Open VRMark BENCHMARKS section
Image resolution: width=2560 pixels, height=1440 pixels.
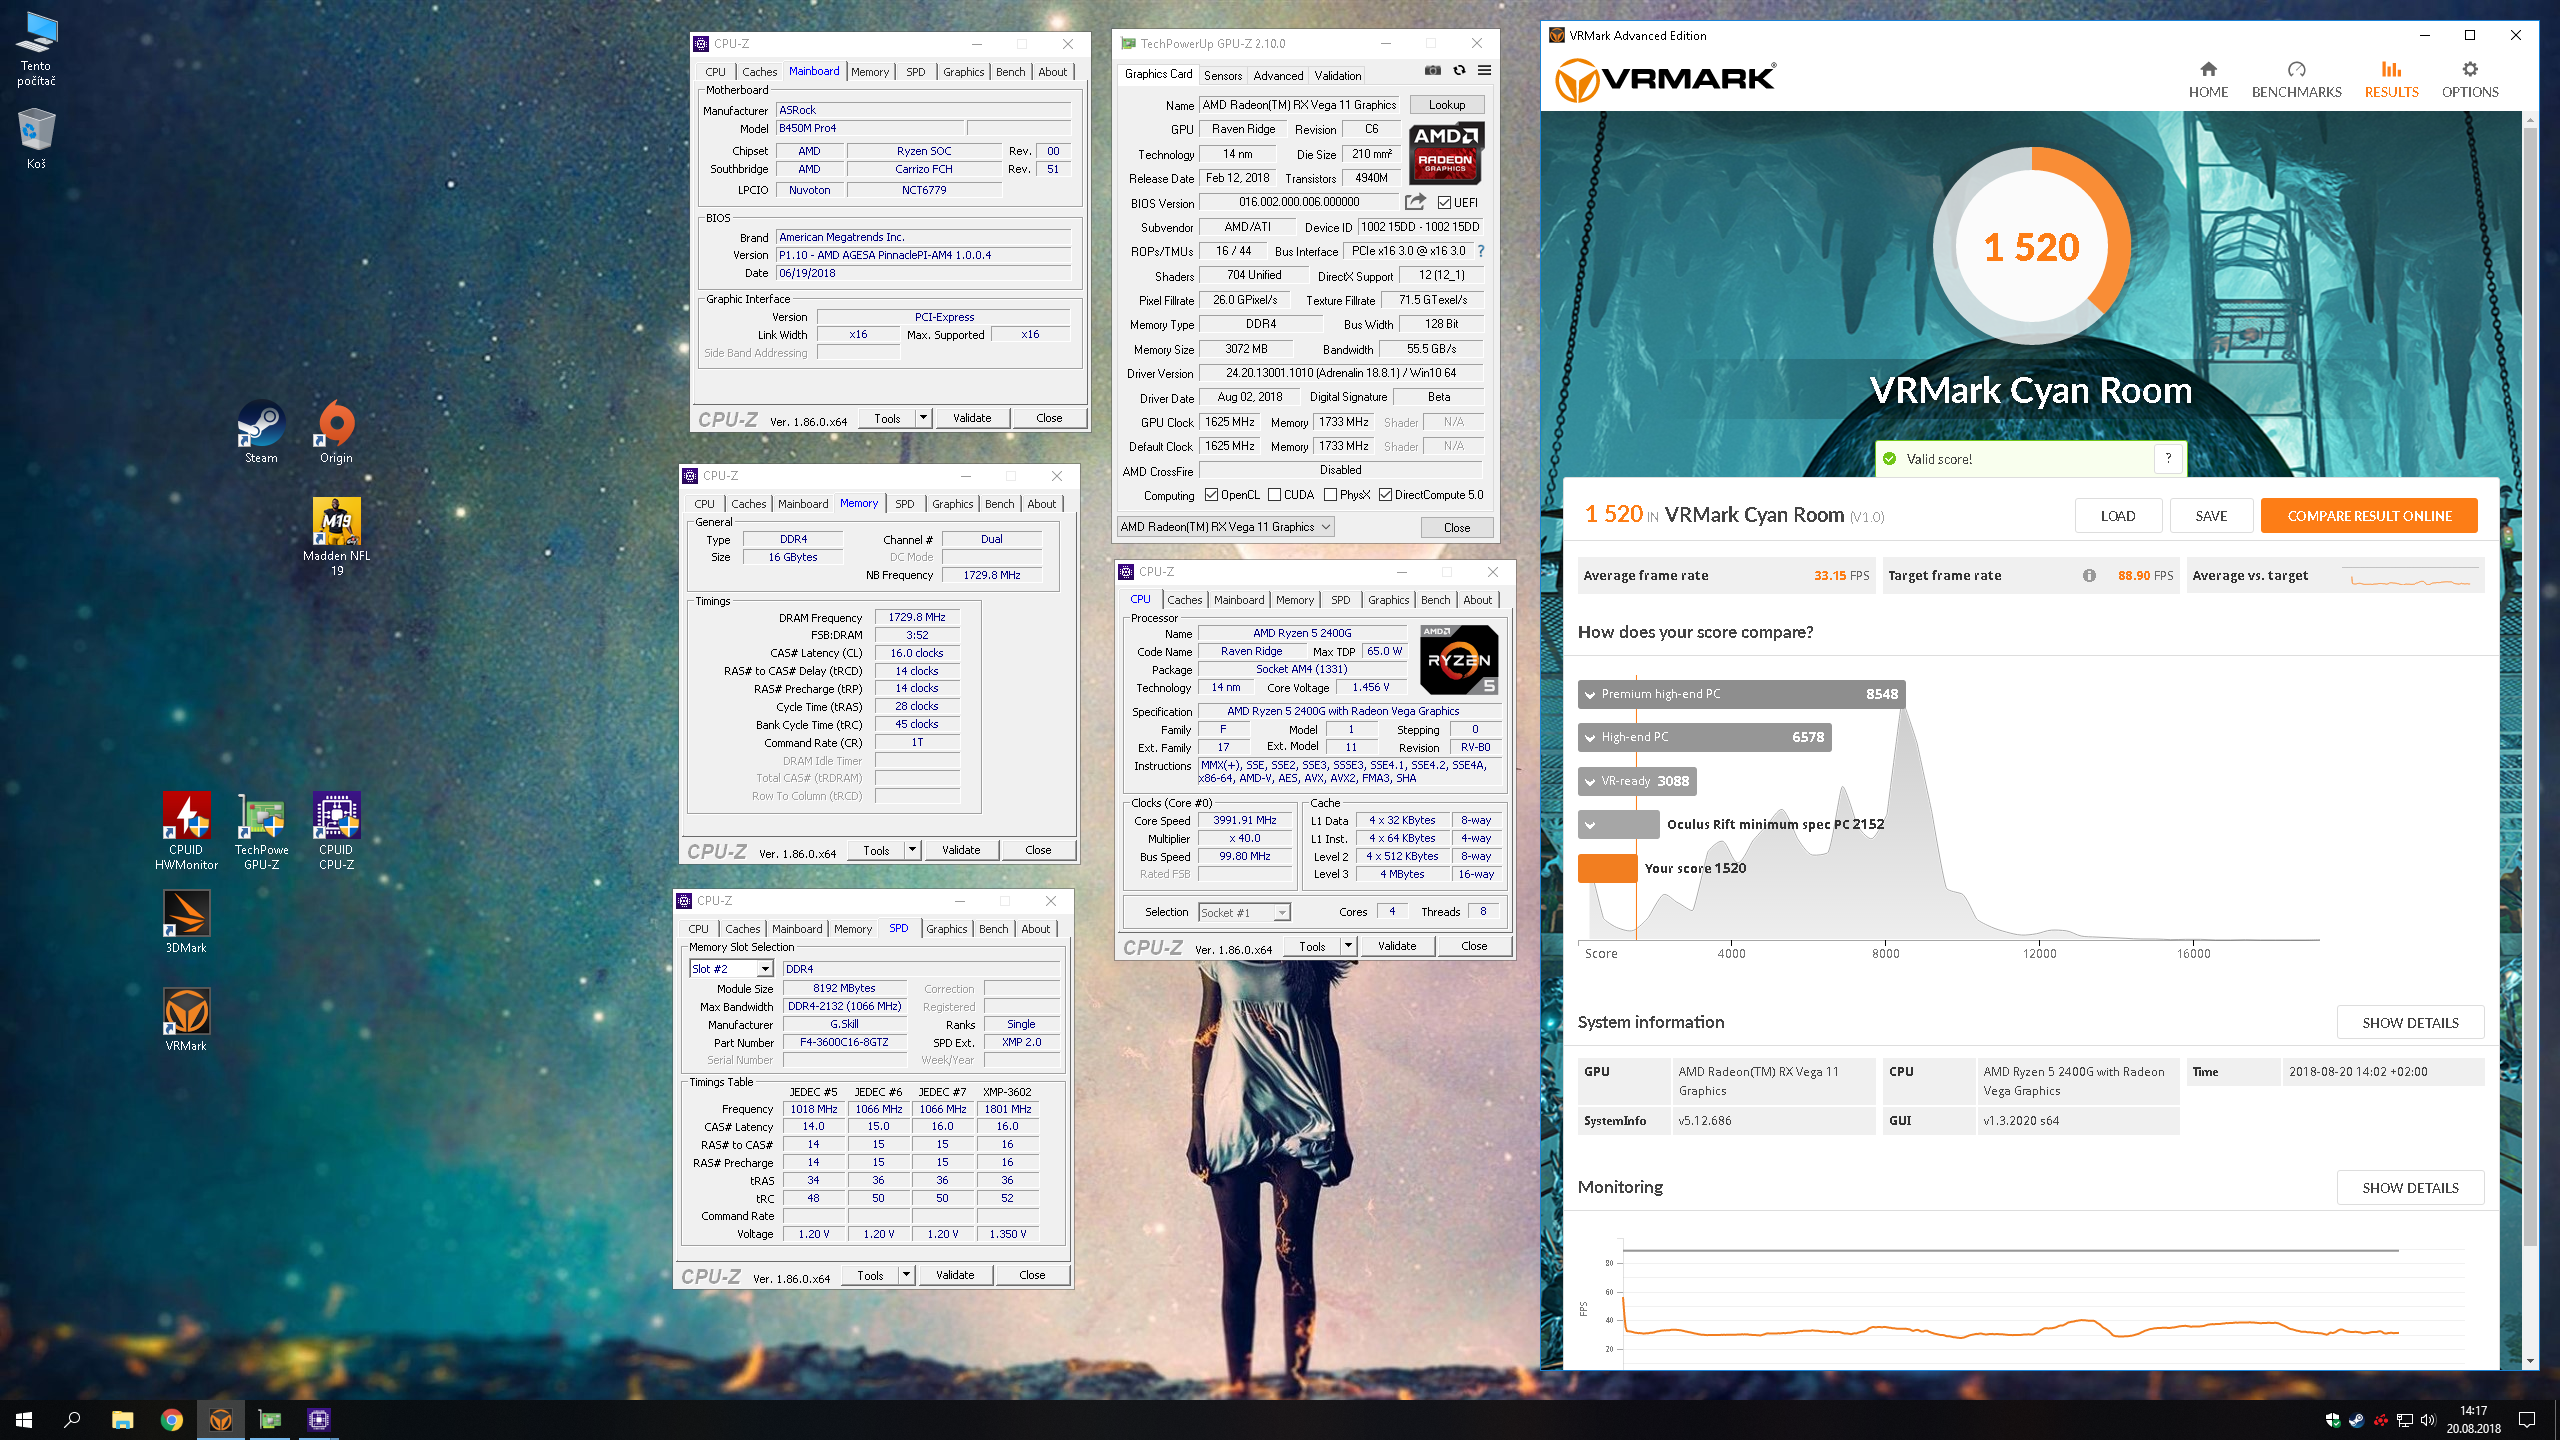click(x=2296, y=79)
